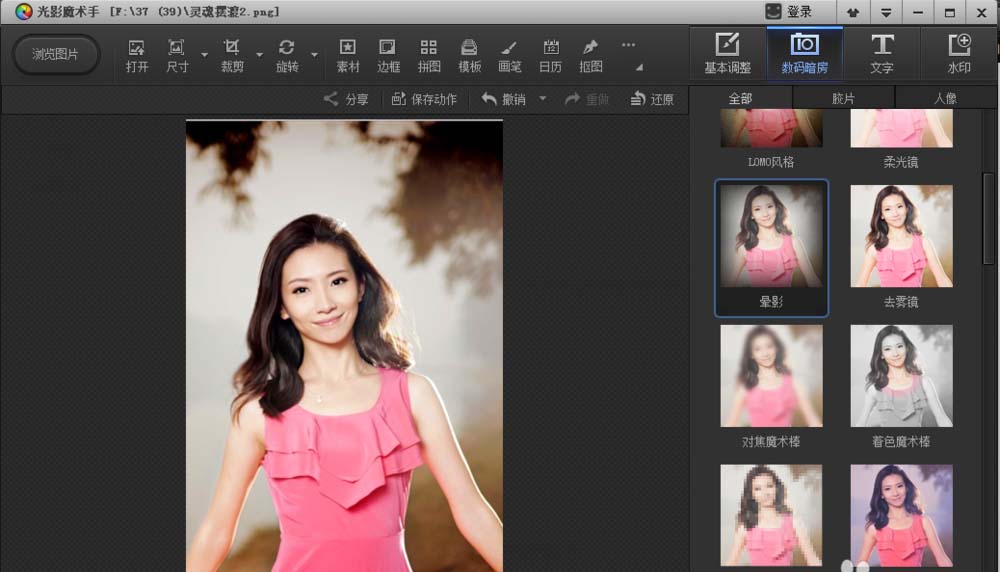
Task: Click the 光影魔术手 app logo icon
Action: pos(24,11)
